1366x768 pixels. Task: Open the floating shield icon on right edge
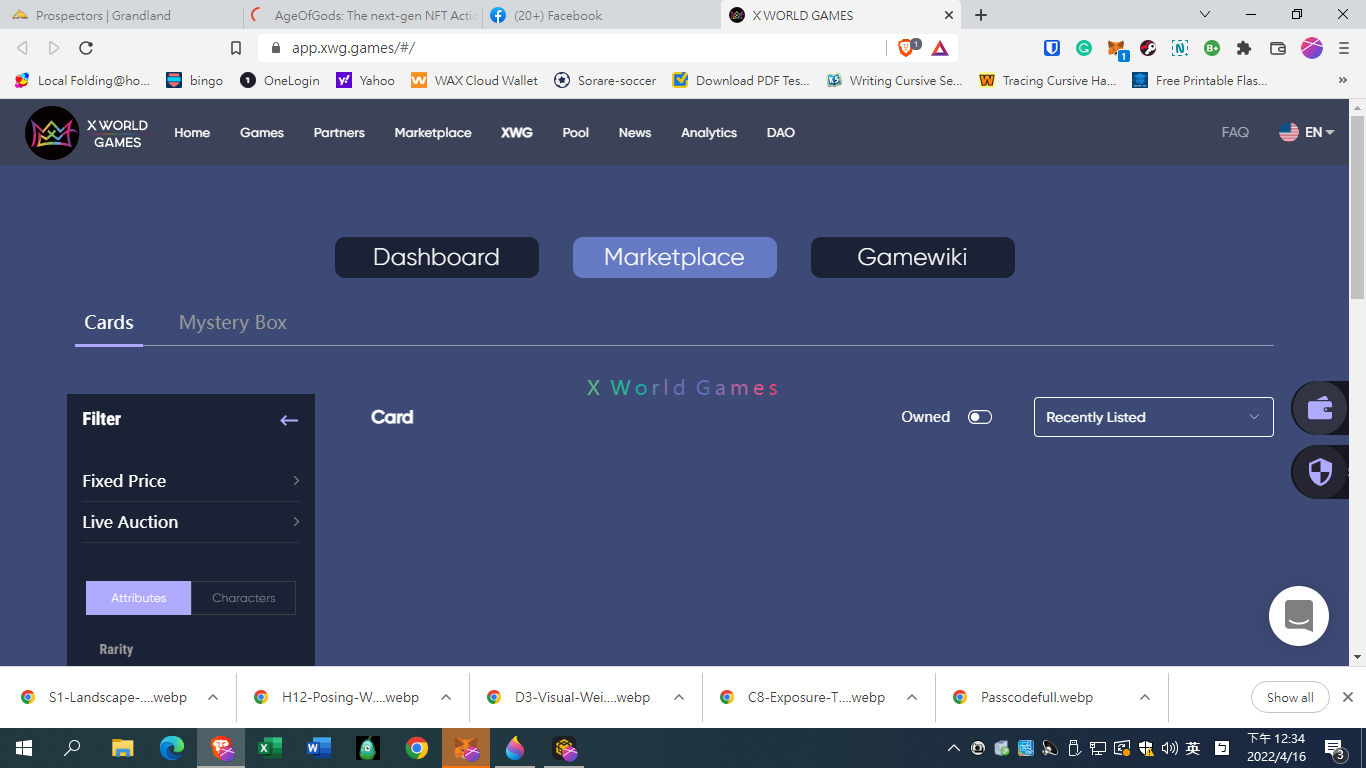(x=1320, y=472)
